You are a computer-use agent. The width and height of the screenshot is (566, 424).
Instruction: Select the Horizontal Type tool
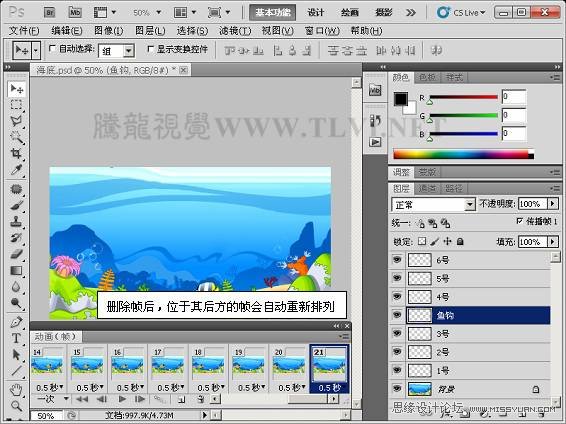pos(17,338)
